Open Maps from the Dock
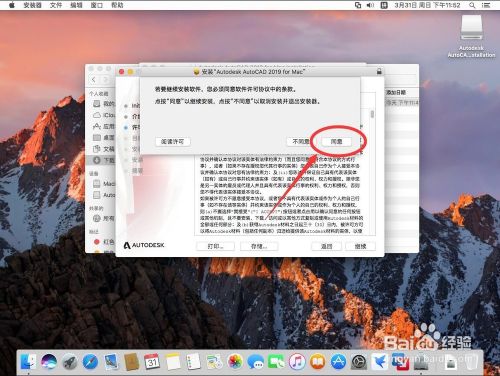 [214, 362]
